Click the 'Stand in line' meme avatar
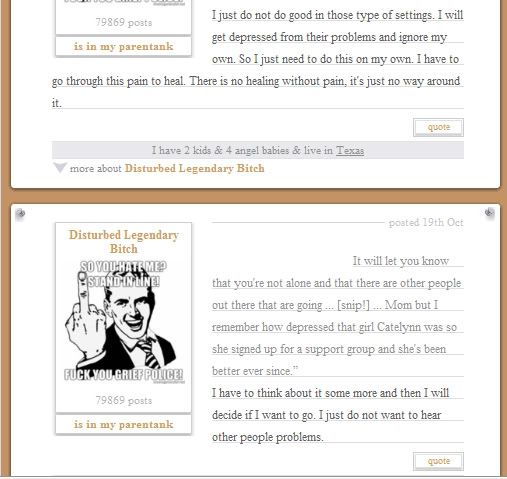This screenshot has height=479, width=507. coord(124,322)
